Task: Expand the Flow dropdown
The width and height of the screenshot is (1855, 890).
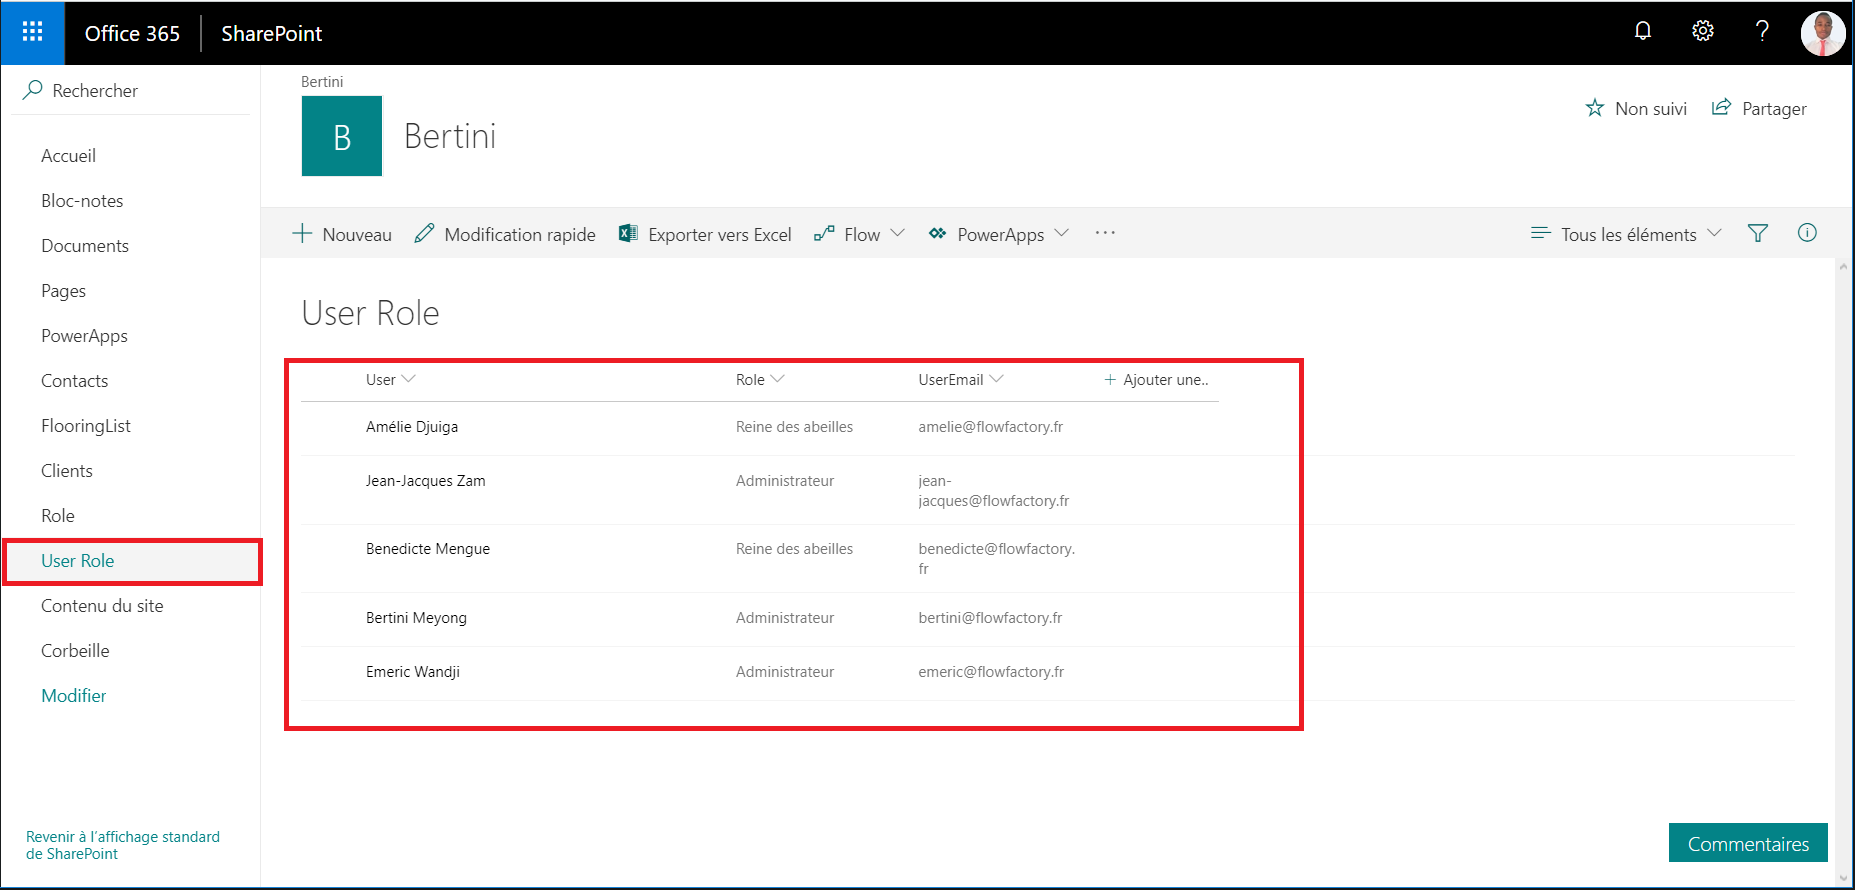Action: click(859, 234)
